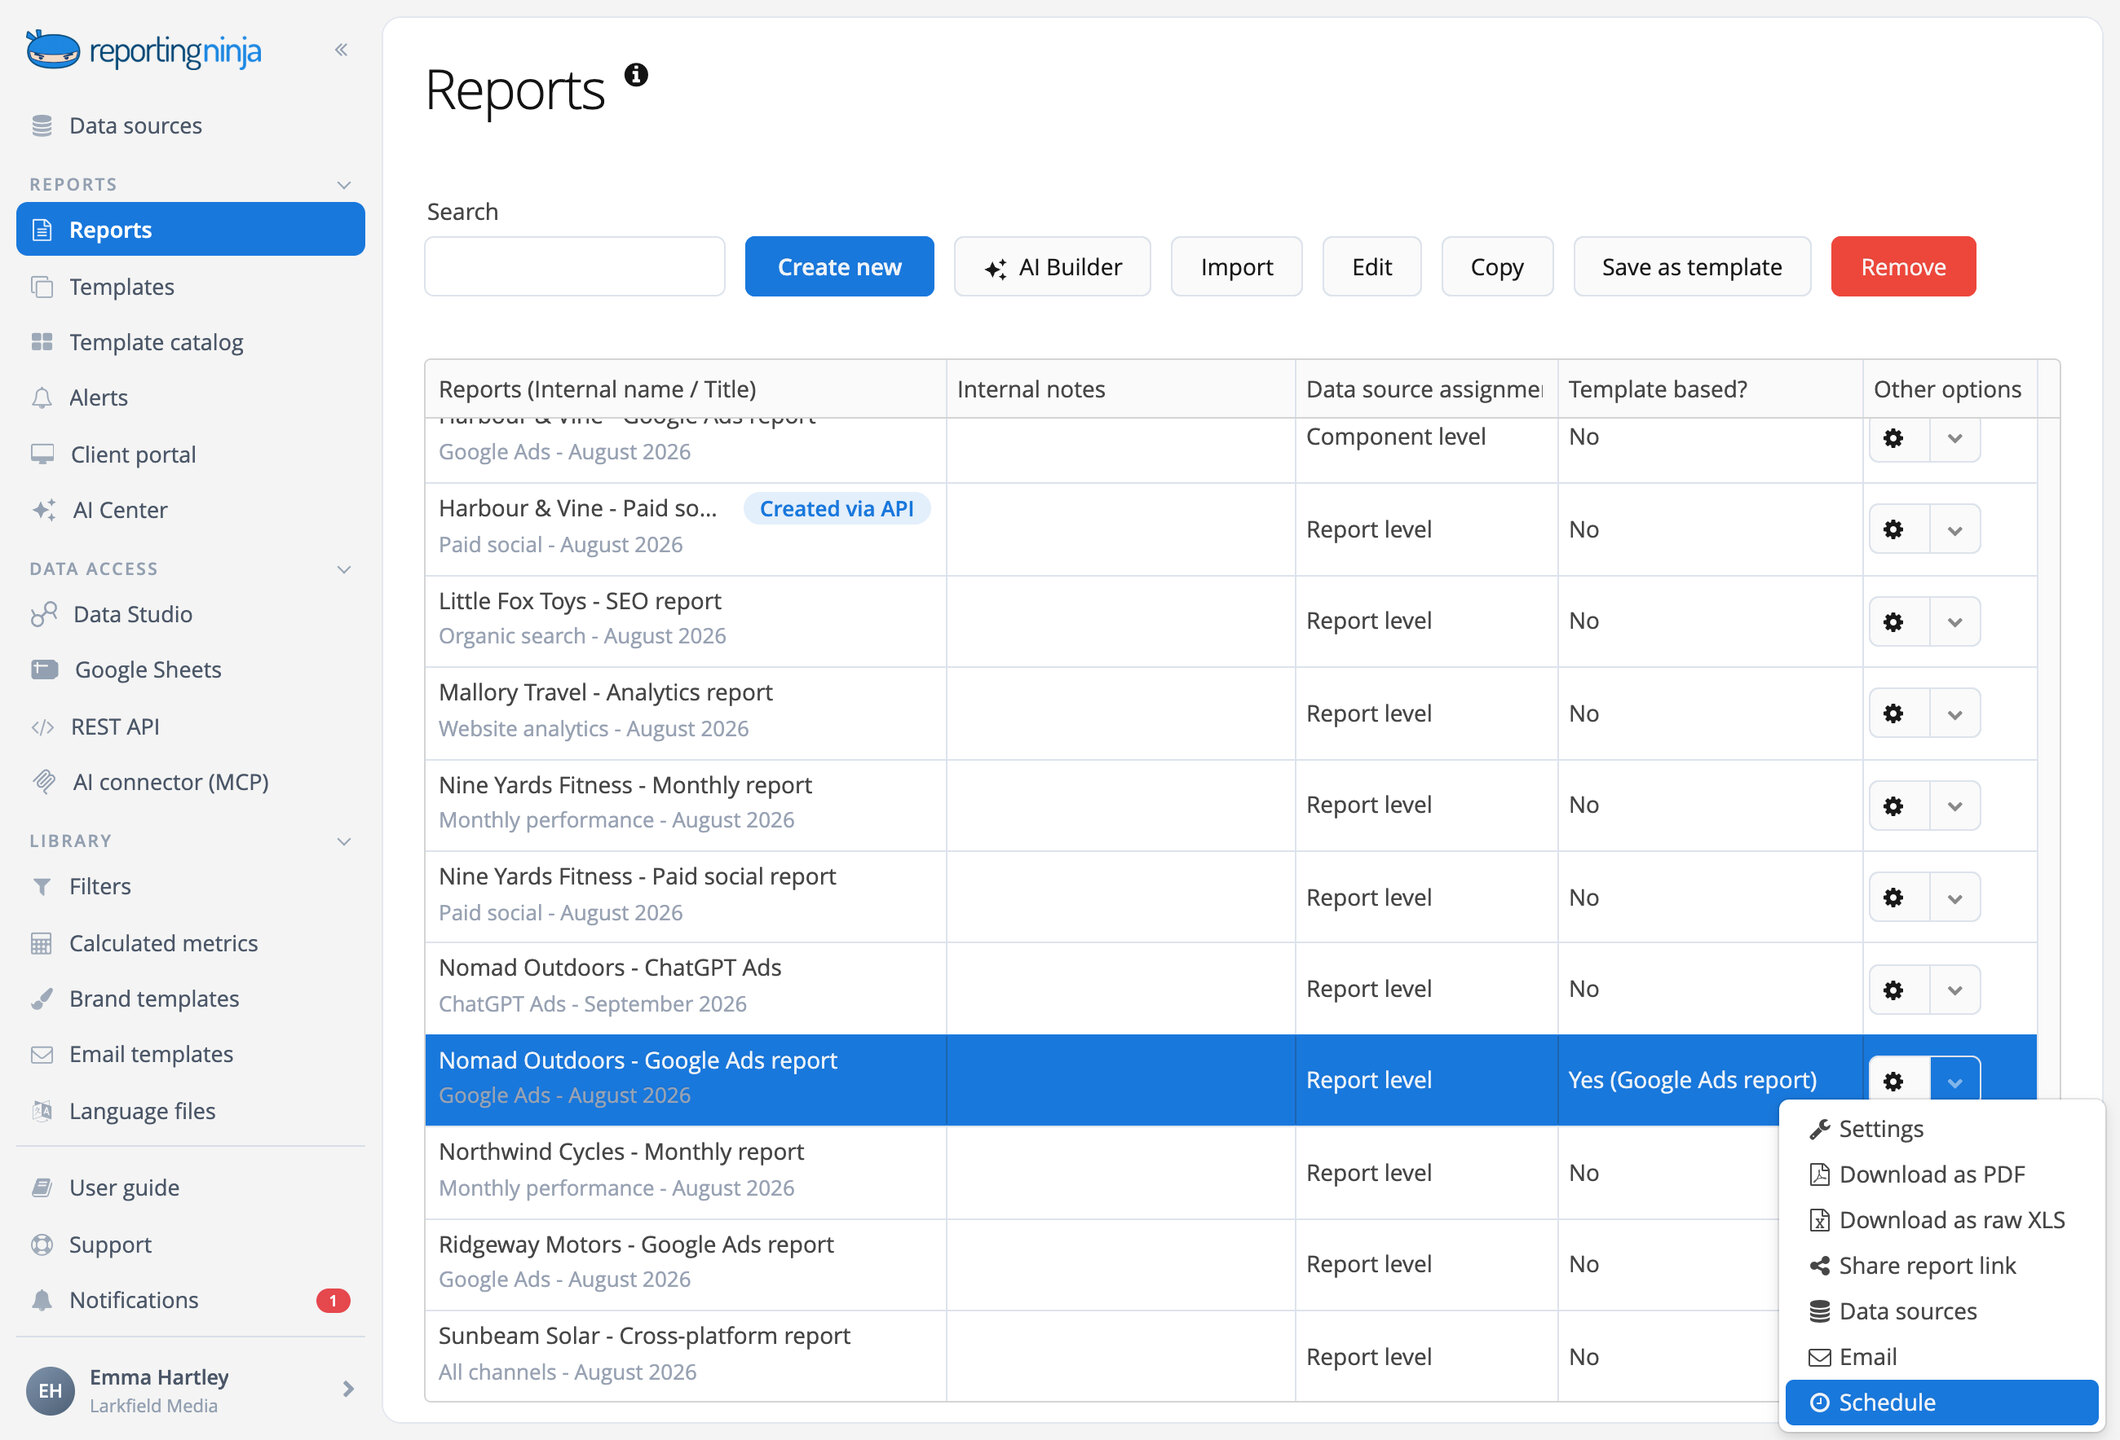Image resolution: width=2120 pixels, height=1440 pixels.
Task: Choose Schedule in the options menu
Action: point(1942,1402)
